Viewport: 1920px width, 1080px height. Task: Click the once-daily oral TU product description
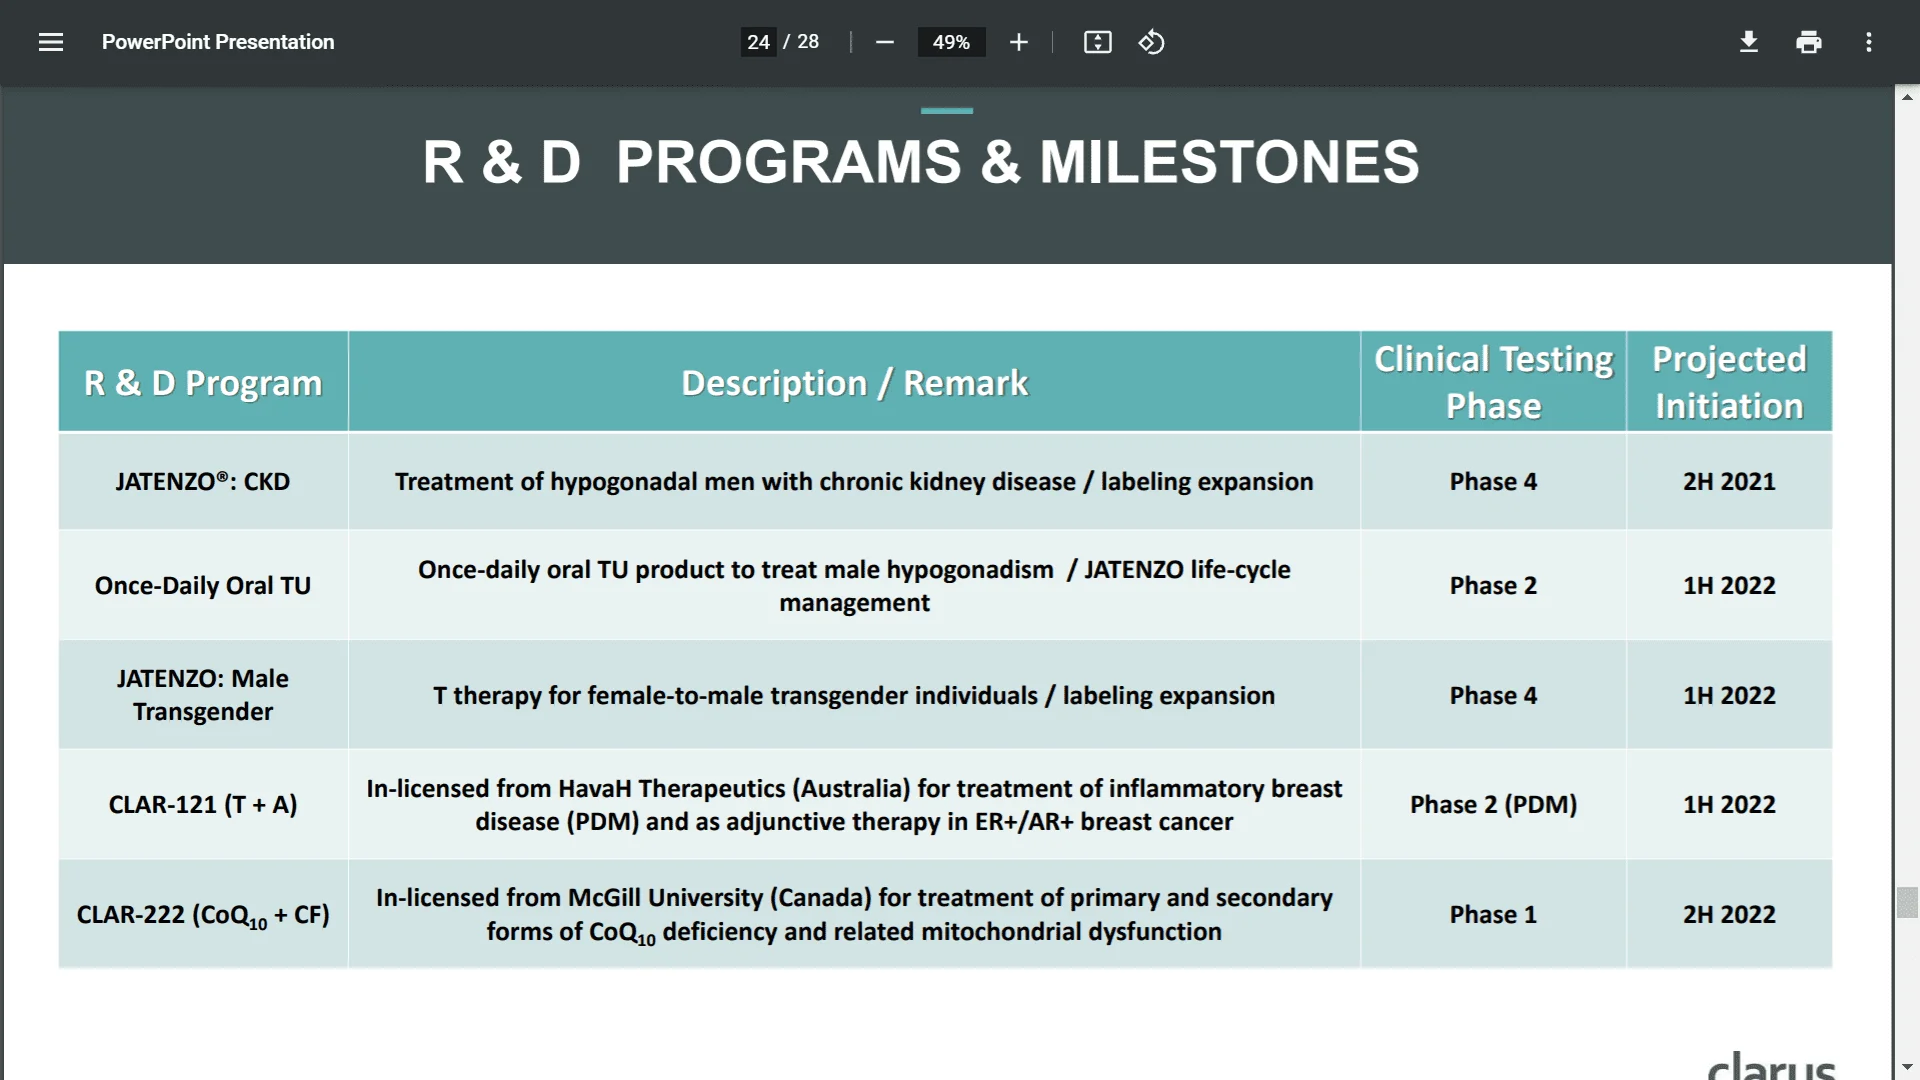tap(854, 585)
